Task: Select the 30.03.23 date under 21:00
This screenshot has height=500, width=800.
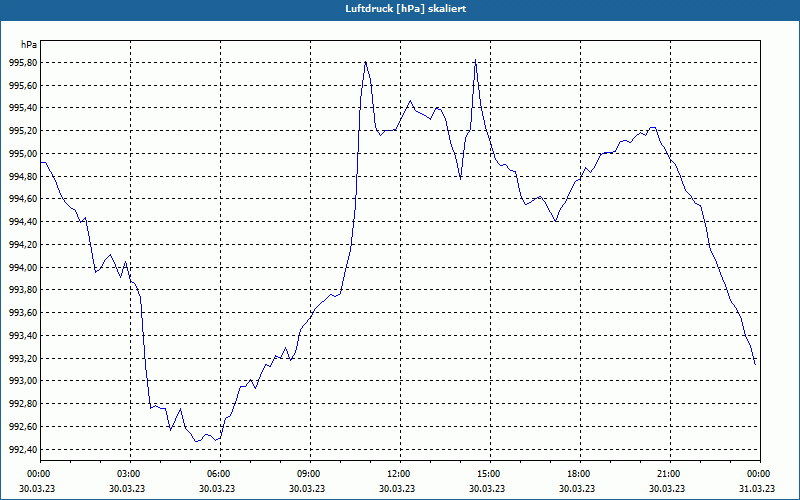Action: [x=667, y=488]
